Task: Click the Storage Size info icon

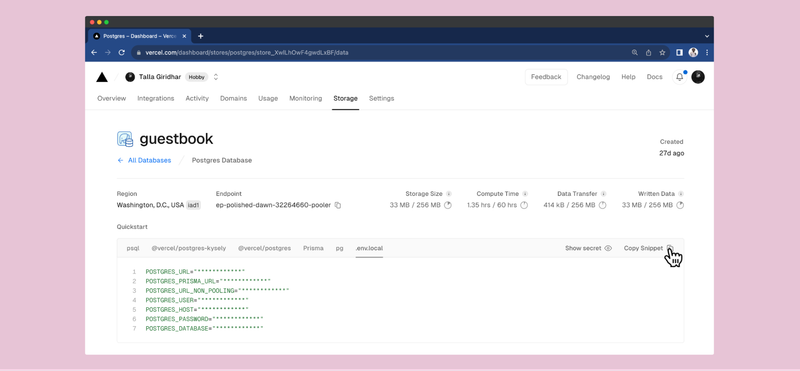Action: click(x=449, y=194)
